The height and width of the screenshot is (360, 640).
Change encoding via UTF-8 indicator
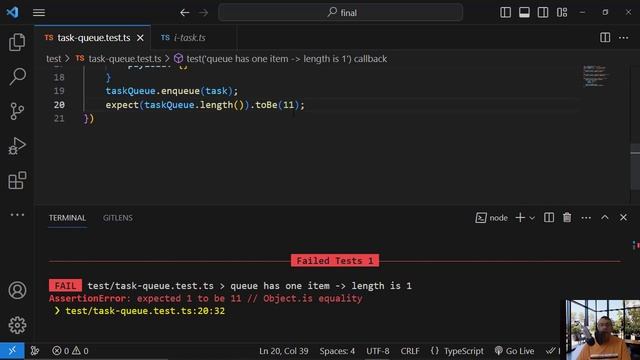pos(378,351)
